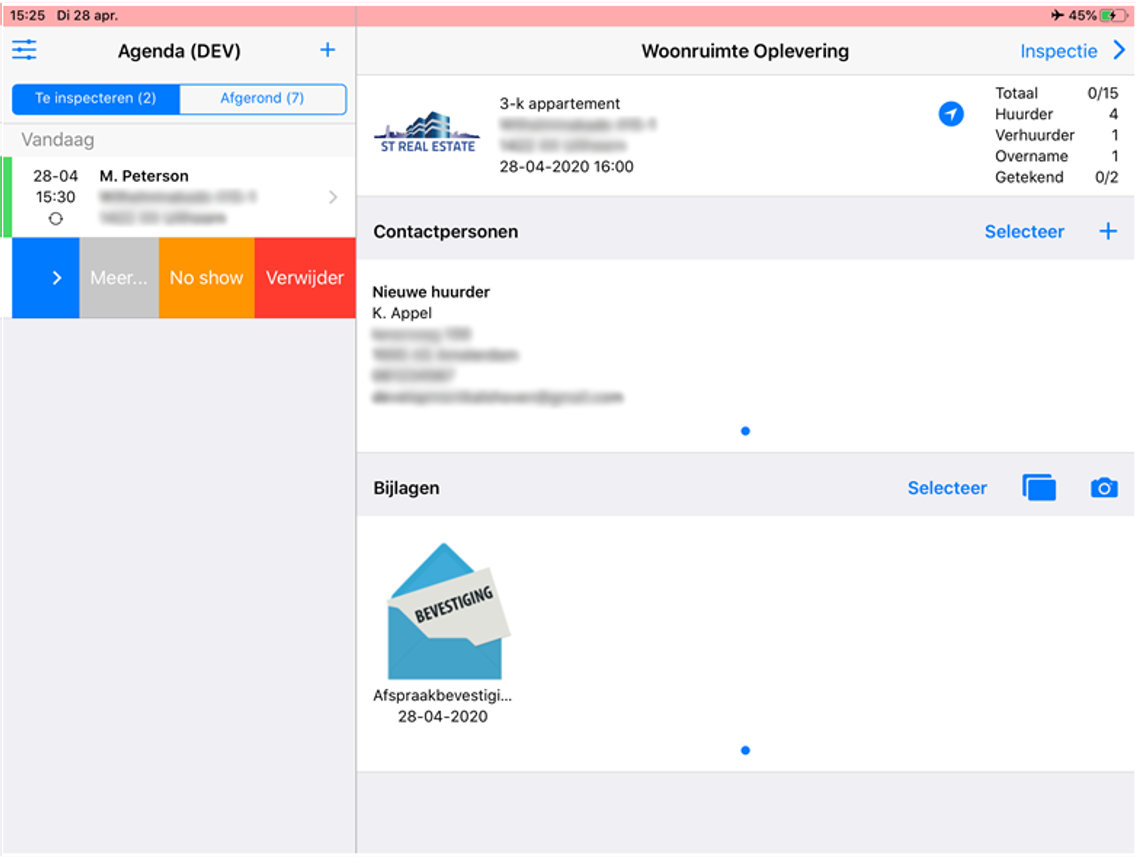Mark appointment as 'No show'
The image size is (1139, 859).
point(206,277)
